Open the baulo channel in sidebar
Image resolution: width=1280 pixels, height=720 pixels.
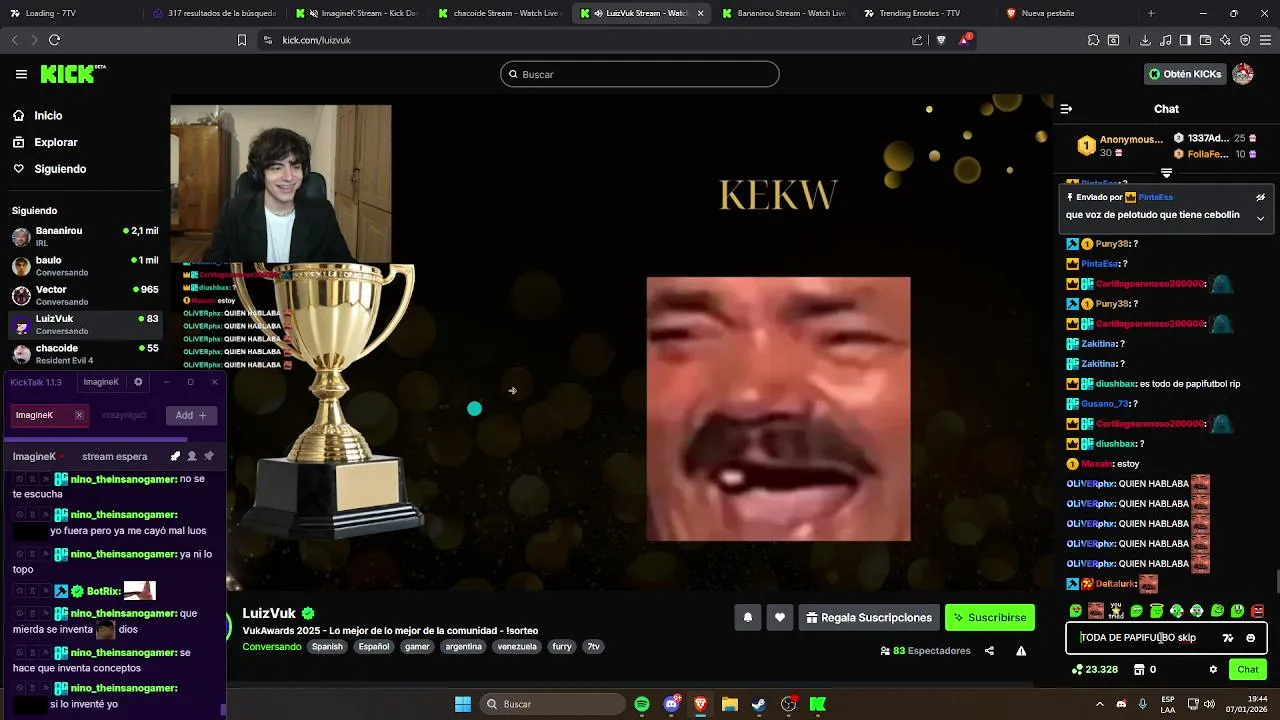(85, 266)
